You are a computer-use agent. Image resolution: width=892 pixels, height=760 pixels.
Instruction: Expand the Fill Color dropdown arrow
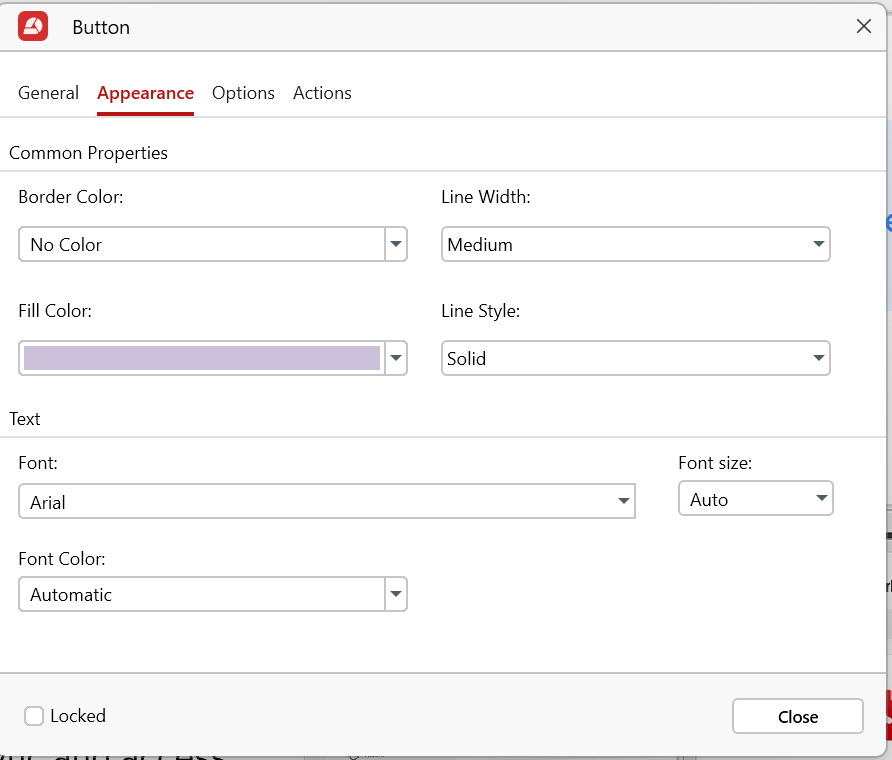[396, 358]
